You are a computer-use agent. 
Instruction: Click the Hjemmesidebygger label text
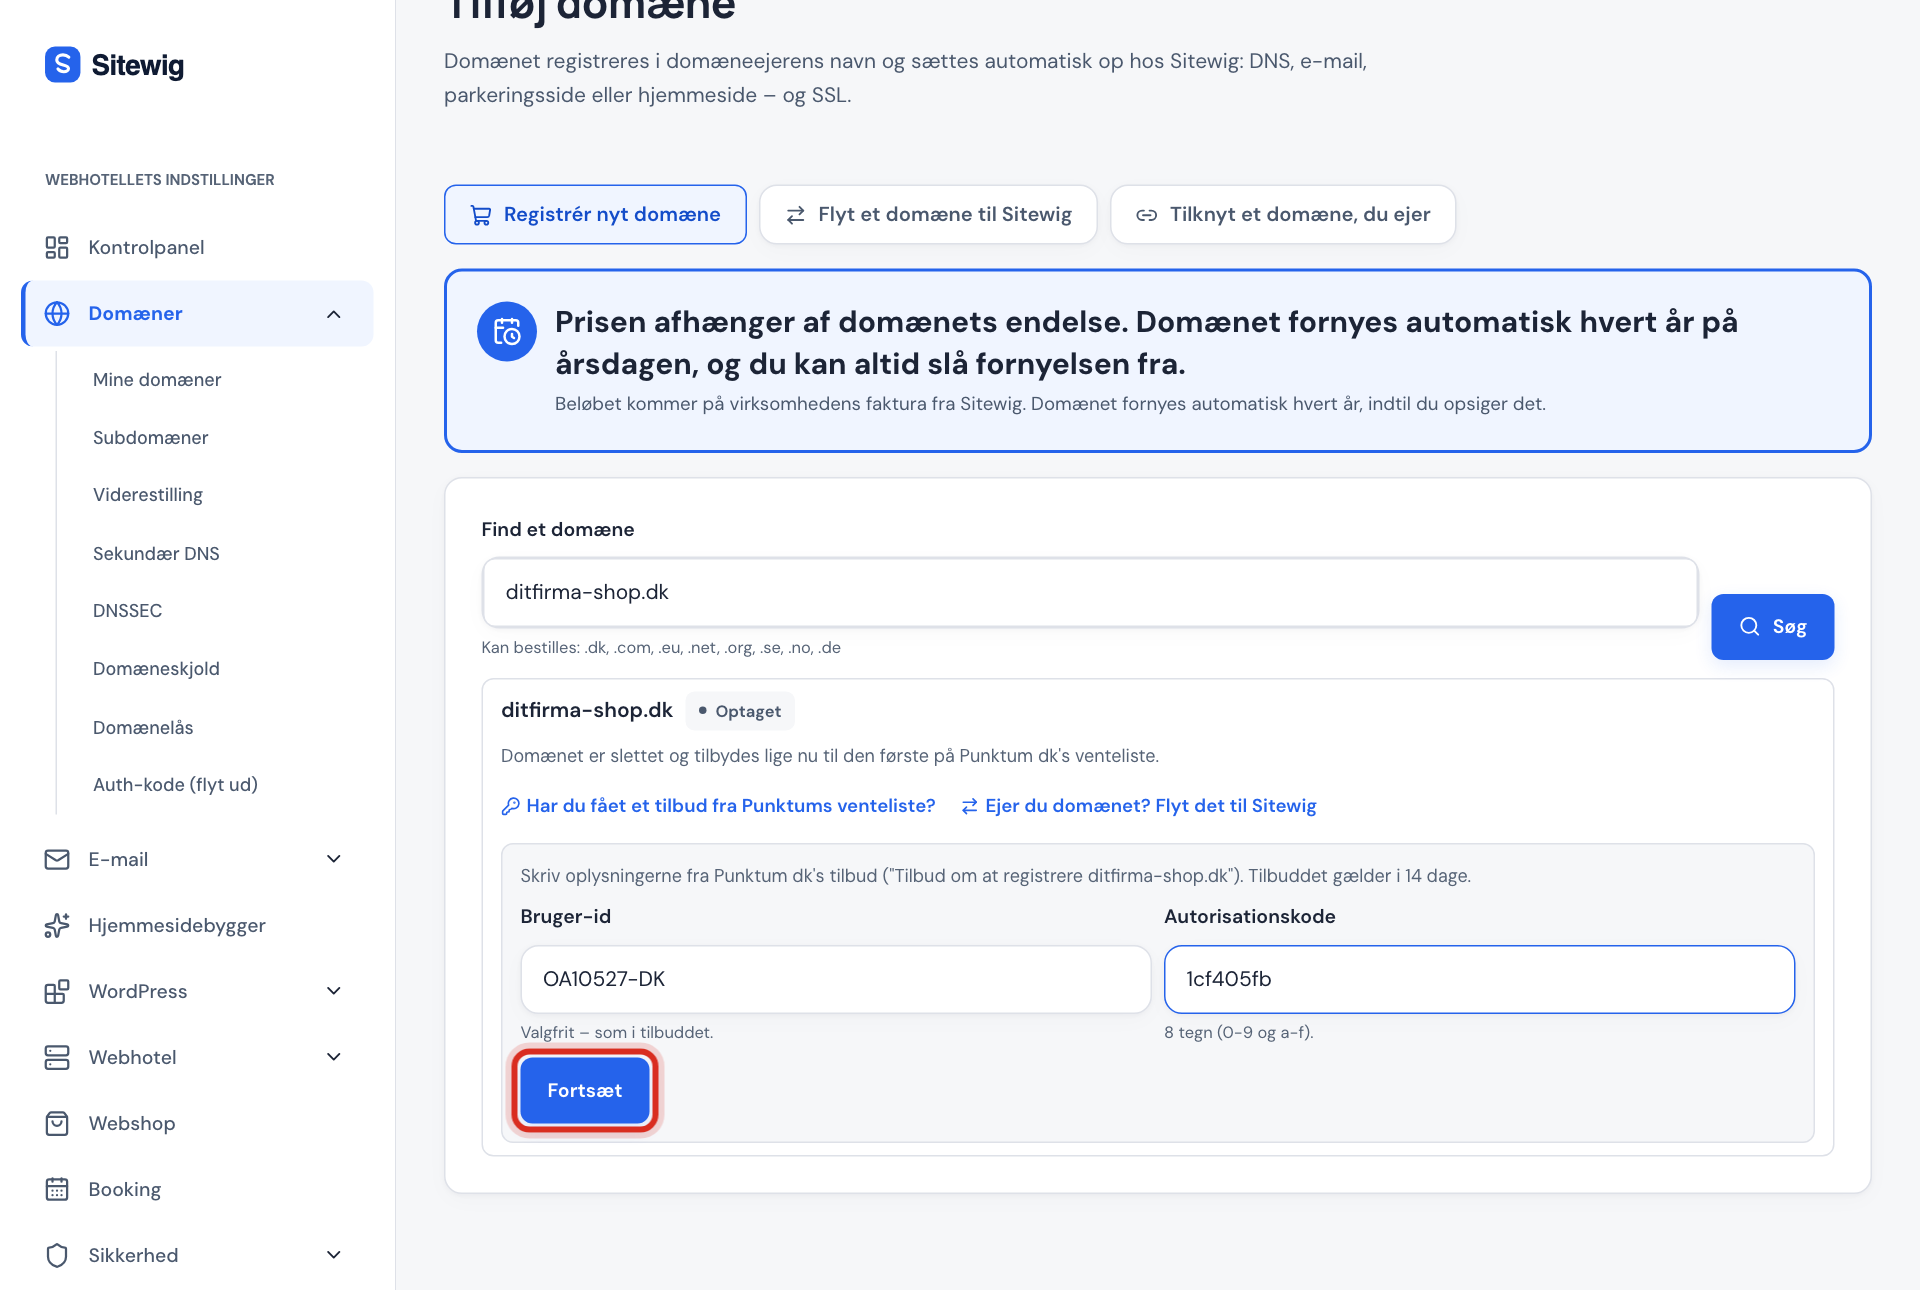coord(177,926)
